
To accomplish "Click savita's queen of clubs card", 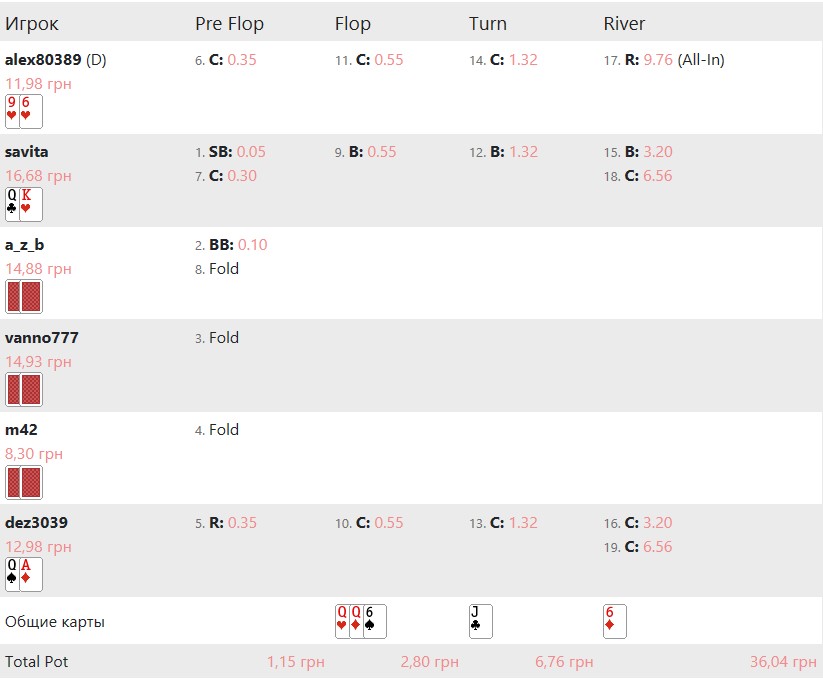I will tap(12, 204).
